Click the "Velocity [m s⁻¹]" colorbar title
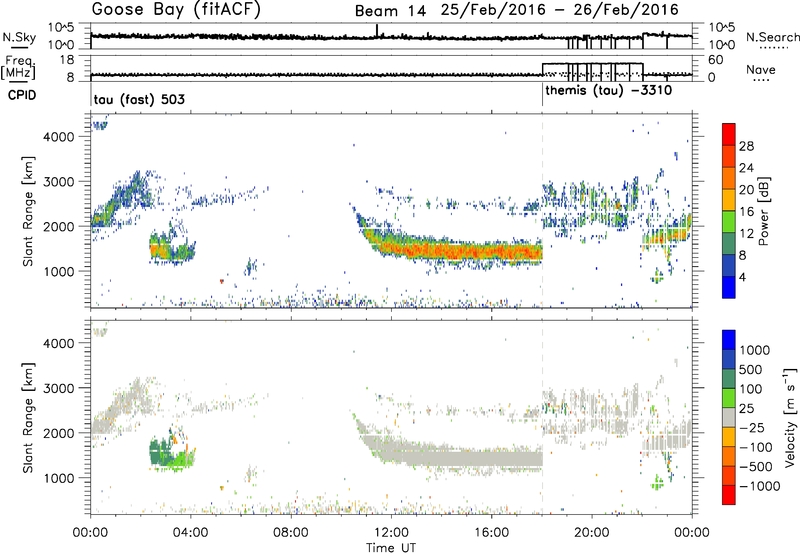Screen dimensions: 800x554 [790, 417]
